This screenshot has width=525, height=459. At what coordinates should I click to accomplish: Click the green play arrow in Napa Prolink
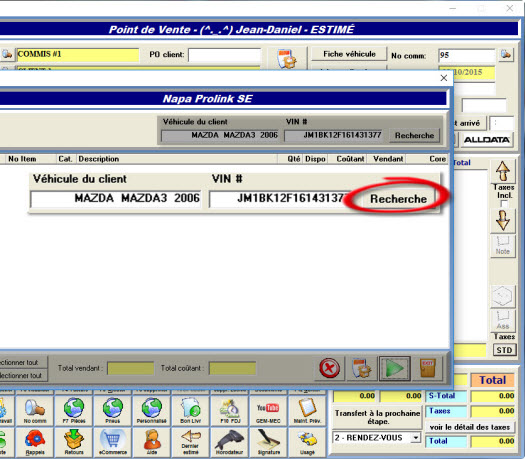coord(395,368)
